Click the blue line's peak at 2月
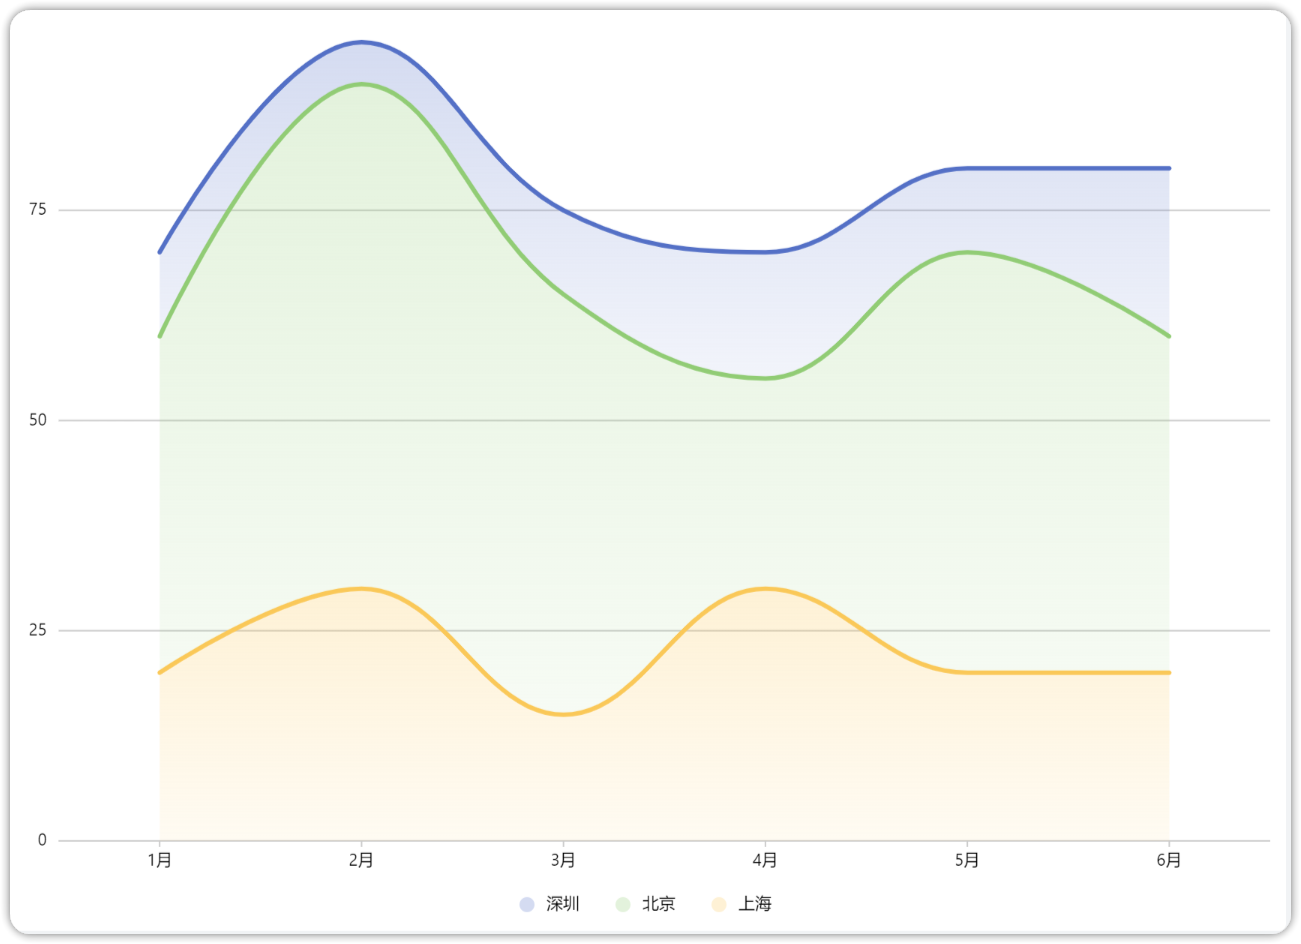Viewport: 1301px width, 944px height. [x=361, y=42]
